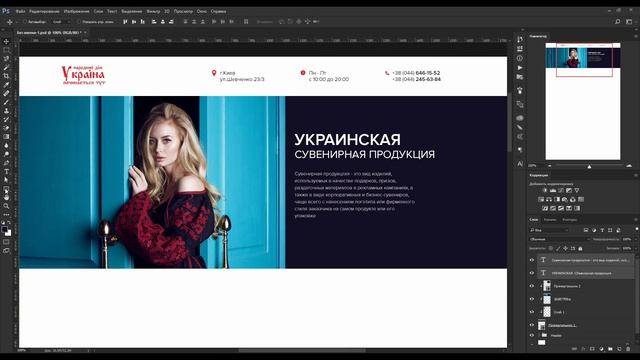Hide the Header group layer
The width and height of the screenshot is (640, 360).
click(532, 336)
